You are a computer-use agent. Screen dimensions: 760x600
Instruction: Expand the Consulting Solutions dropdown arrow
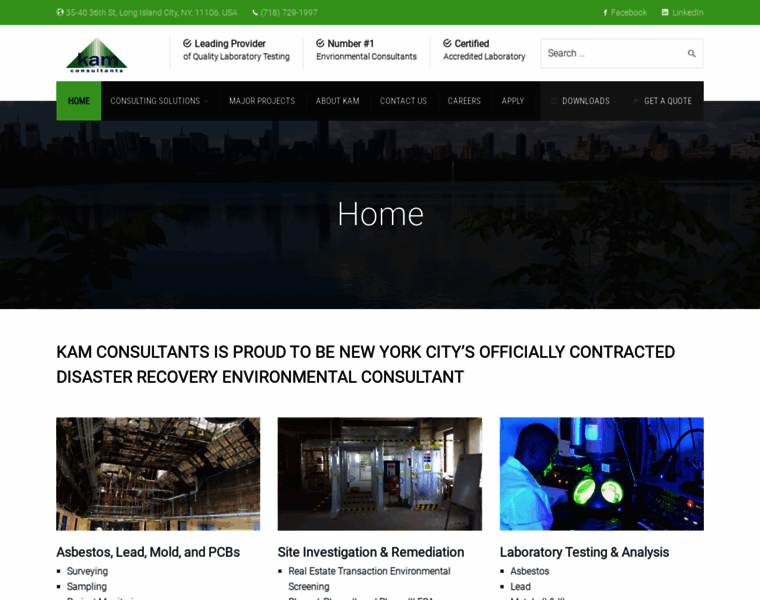click(206, 101)
